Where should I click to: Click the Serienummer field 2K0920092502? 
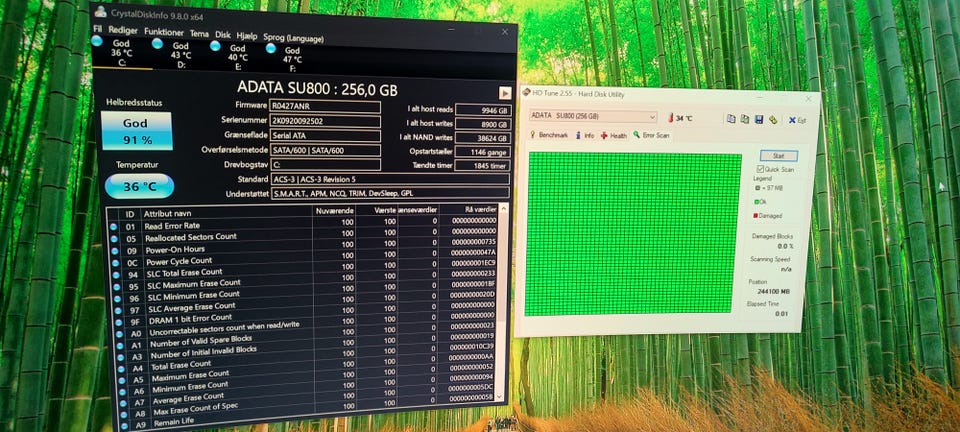coord(325,122)
